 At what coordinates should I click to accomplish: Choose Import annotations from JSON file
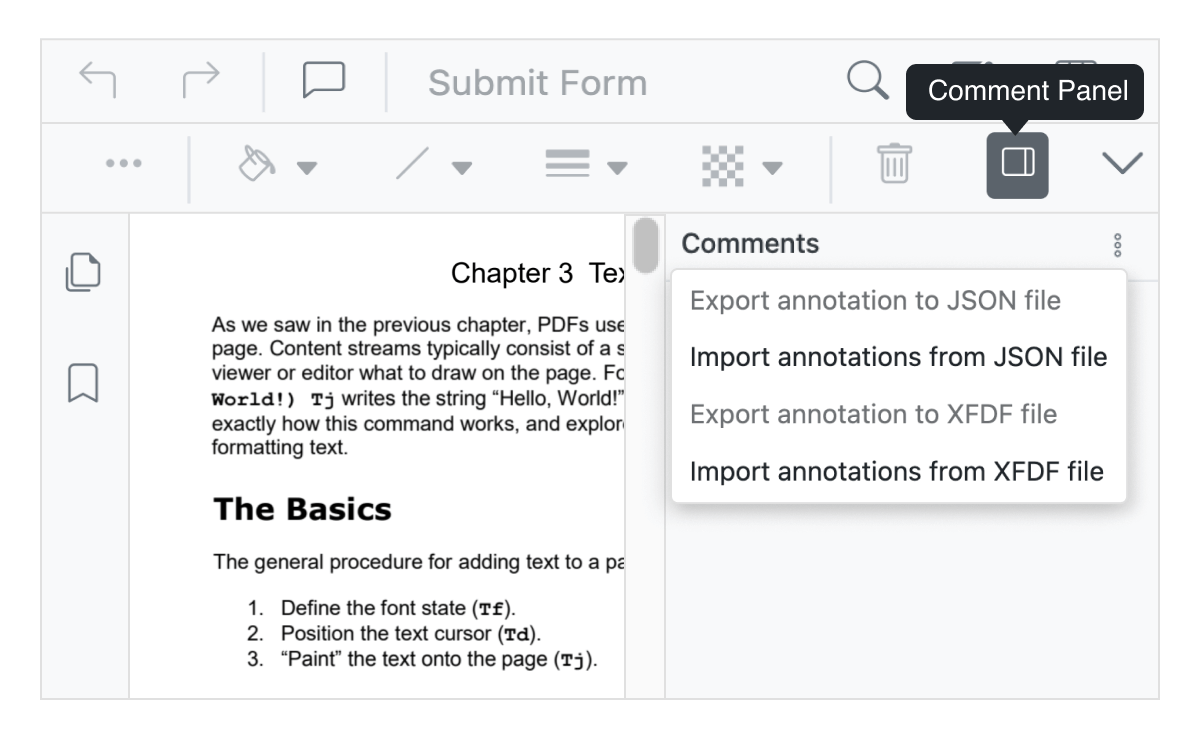point(897,357)
